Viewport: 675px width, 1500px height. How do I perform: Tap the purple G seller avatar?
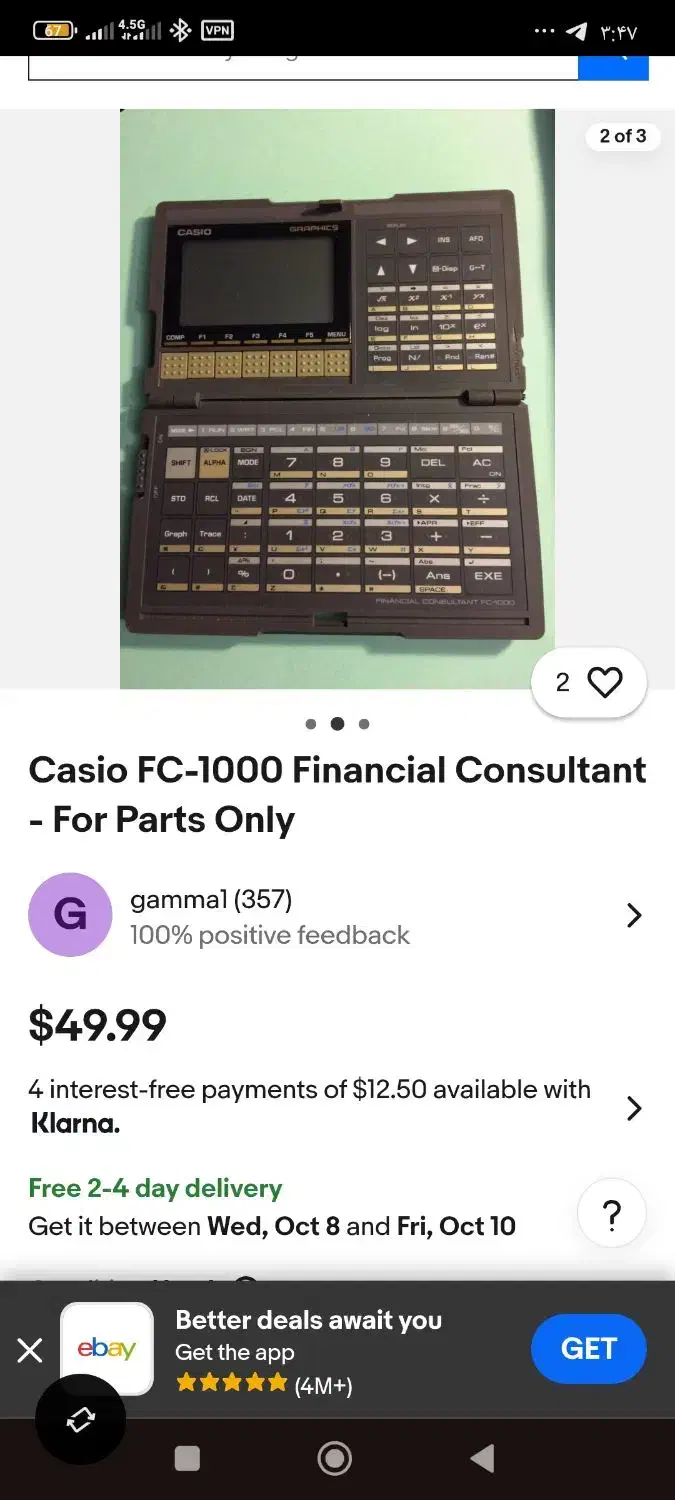70,915
